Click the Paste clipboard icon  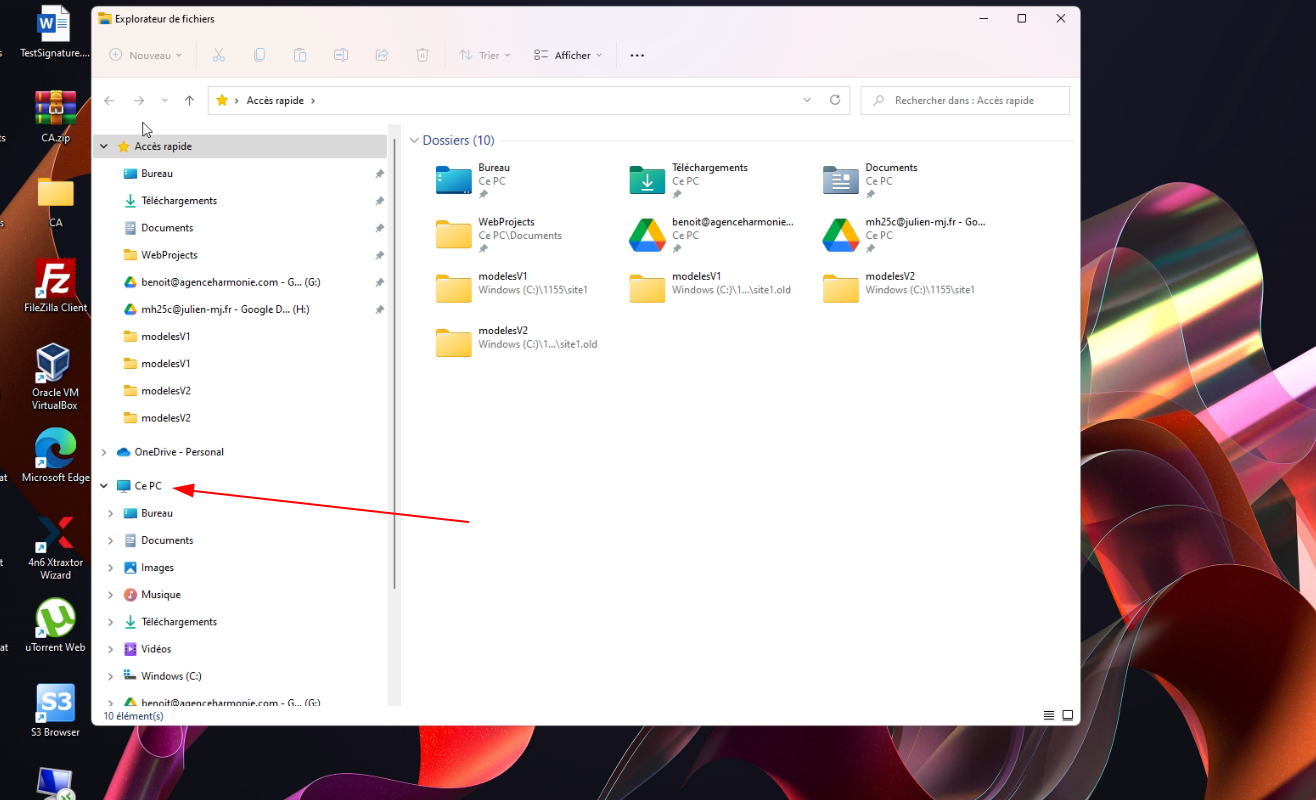click(300, 55)
